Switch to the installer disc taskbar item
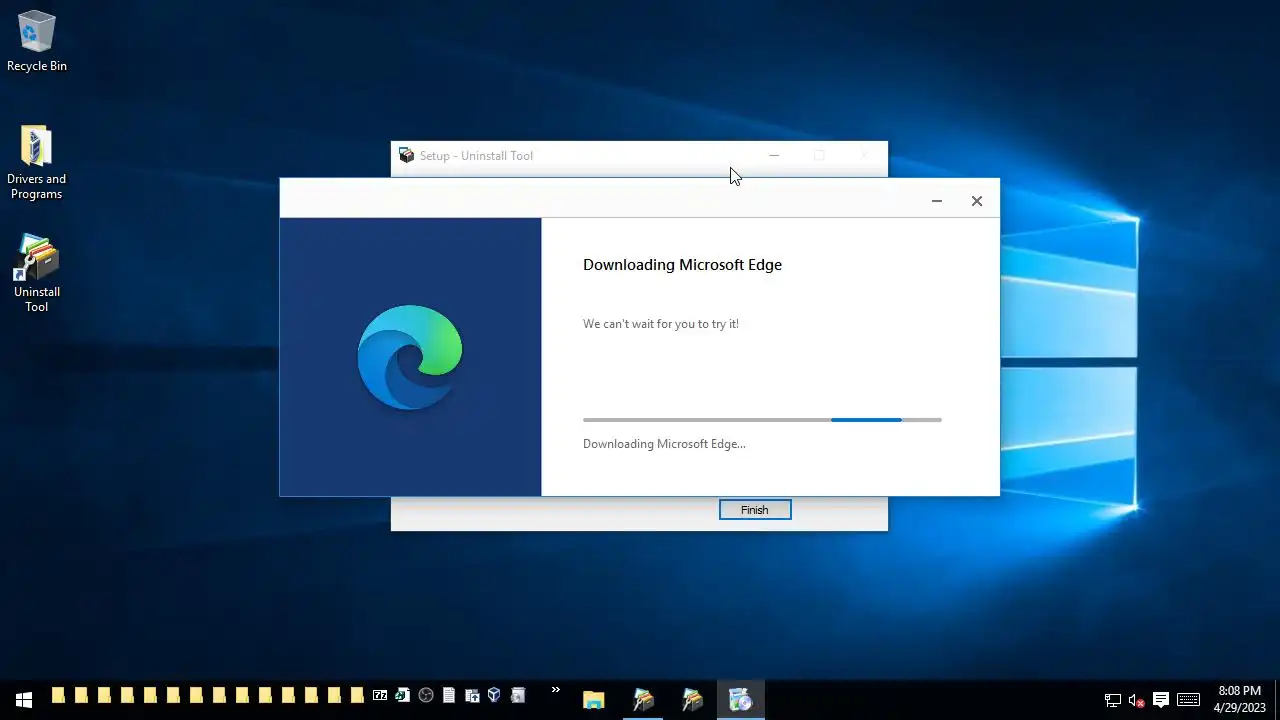The image size is (1280, 720). [741, 699]
